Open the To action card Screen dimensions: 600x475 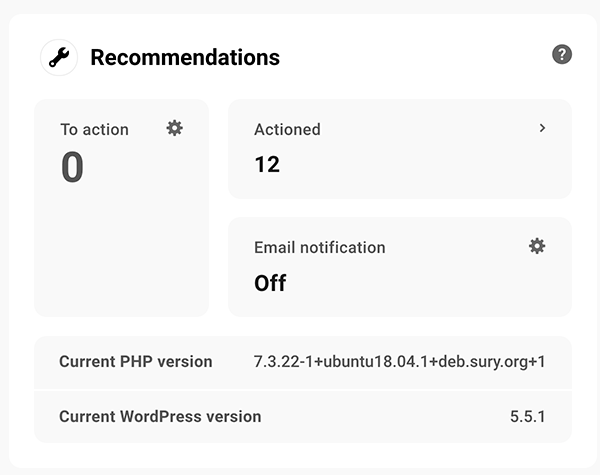(121, 250)
